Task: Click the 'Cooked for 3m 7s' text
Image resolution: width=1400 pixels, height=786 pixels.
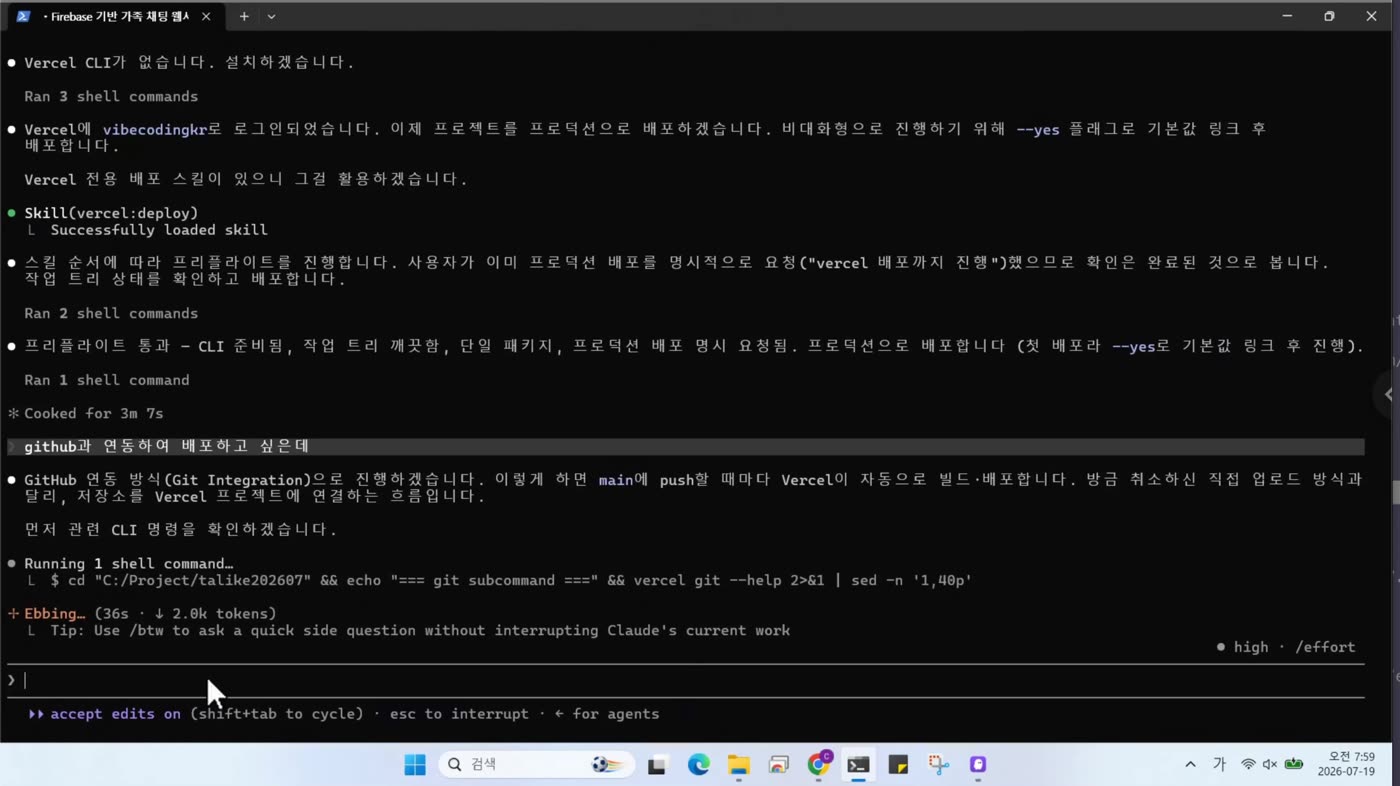Action: (x=93, y=413)
